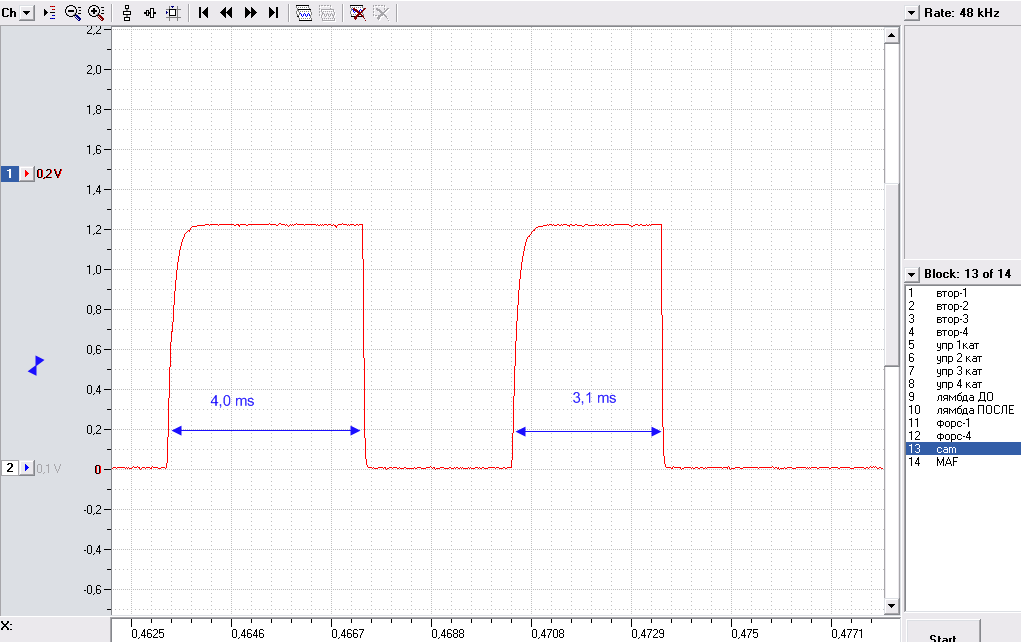This screenshot has height=642, width=1021.
Task: Toggle channel 1 button
Action: [10, 174]
